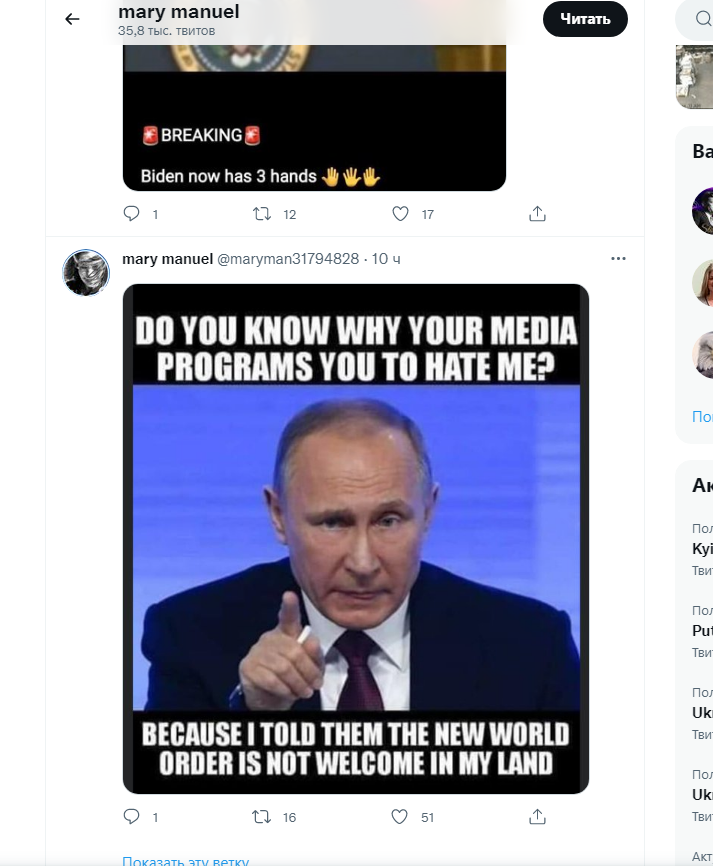Open the first suggested account avatar in sidebar

(704, 211)
